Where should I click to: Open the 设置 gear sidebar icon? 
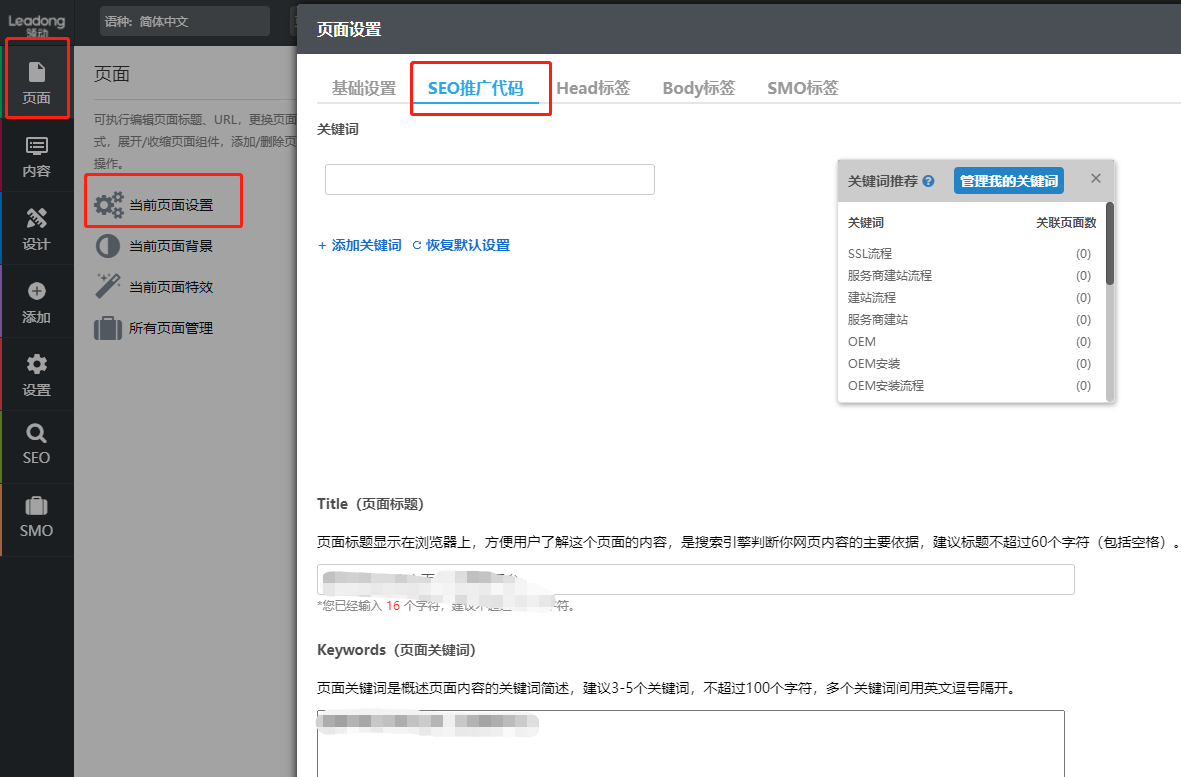point(37,374)
